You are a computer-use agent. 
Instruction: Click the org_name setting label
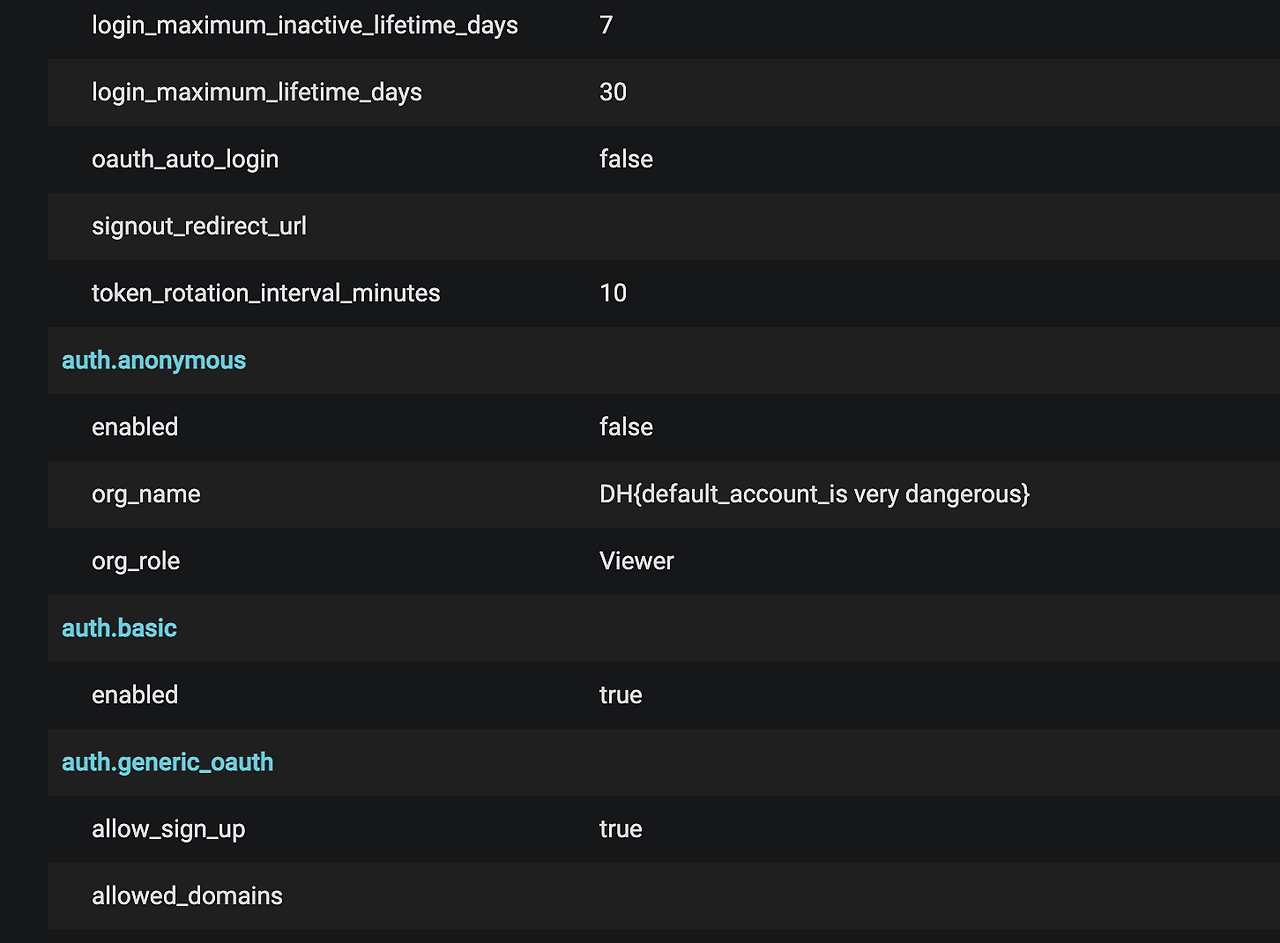(146, 494)
